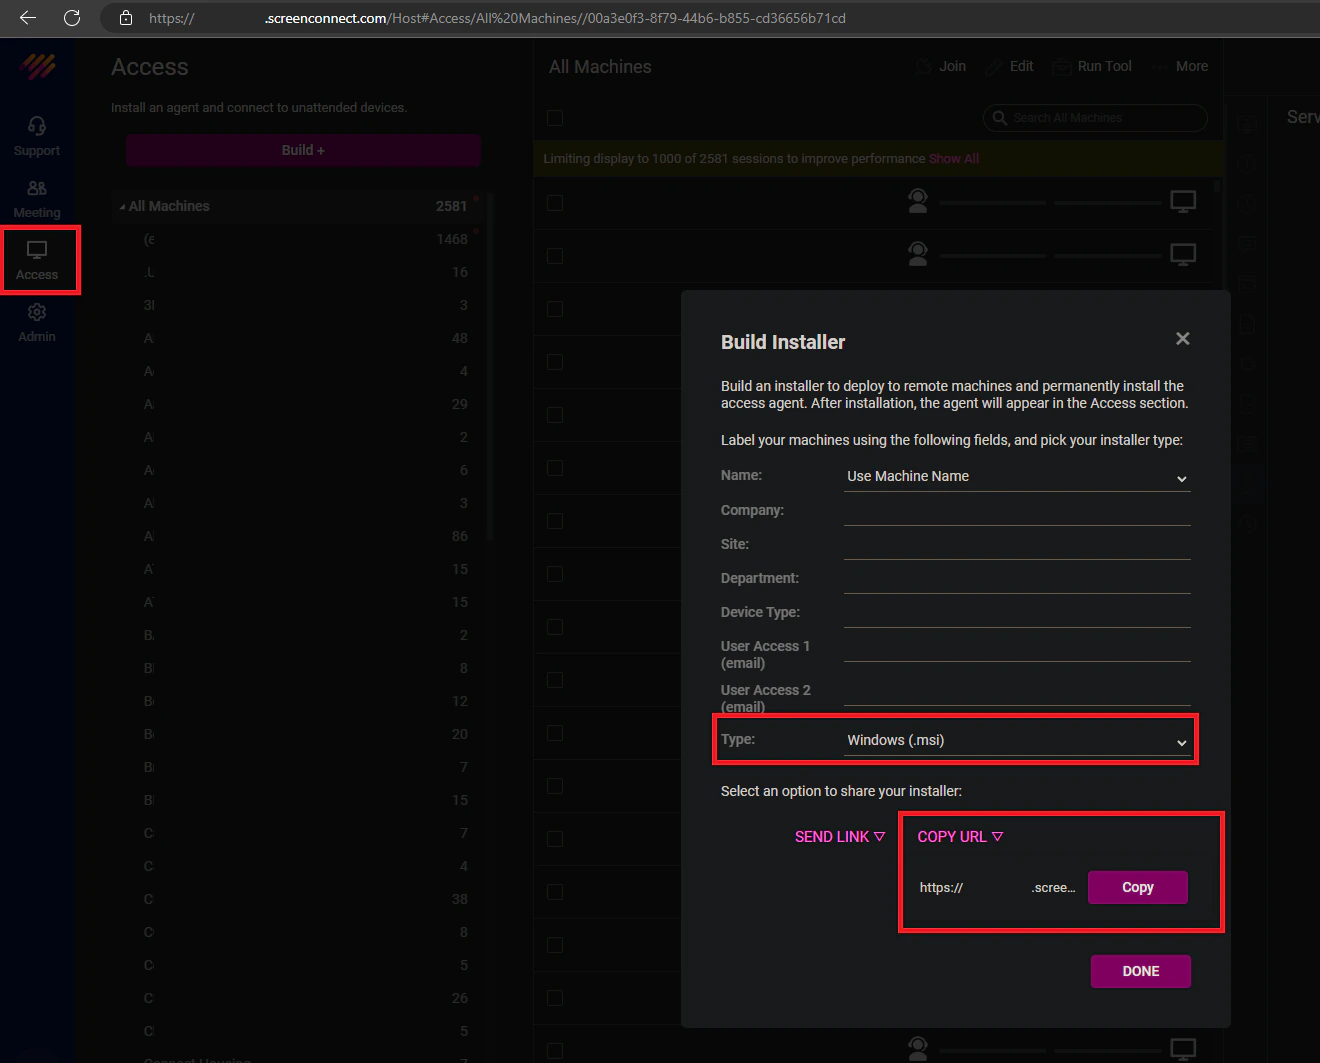Click the User Access 1 email field
This screenshot has height=1063, width=1320.
tap(1017, 648)
